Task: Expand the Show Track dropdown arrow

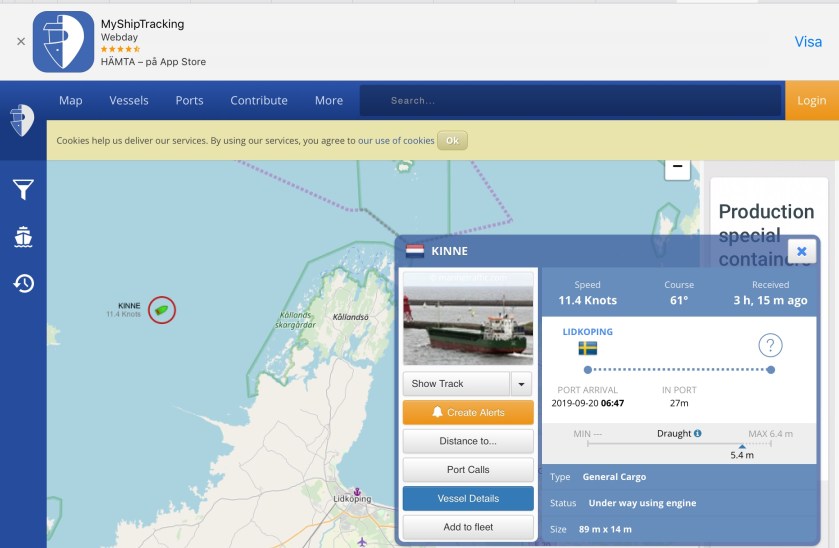Action: coord(521,384)
